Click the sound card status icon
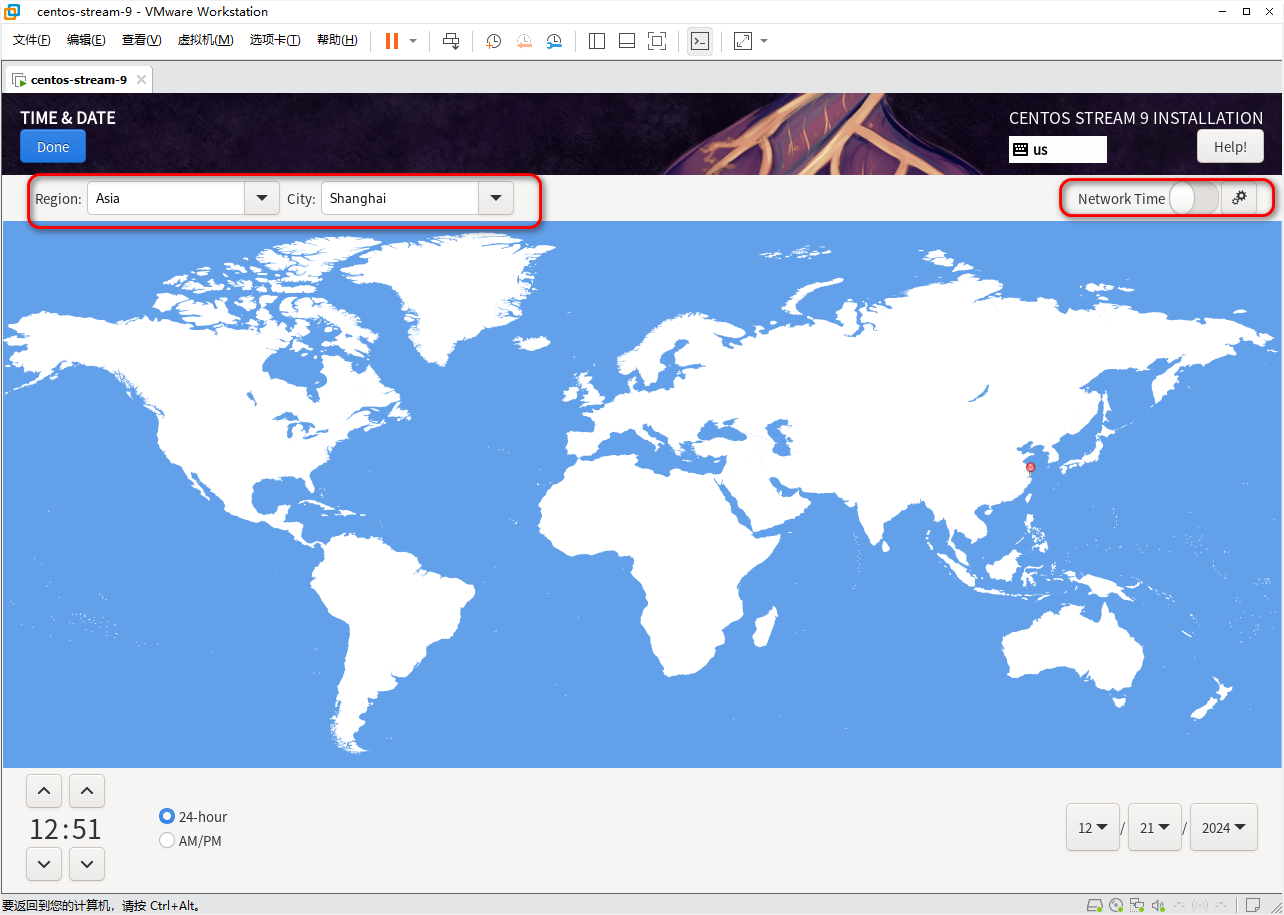Viewport: 1284px width, 915px height. click(x=1158, y=905)
